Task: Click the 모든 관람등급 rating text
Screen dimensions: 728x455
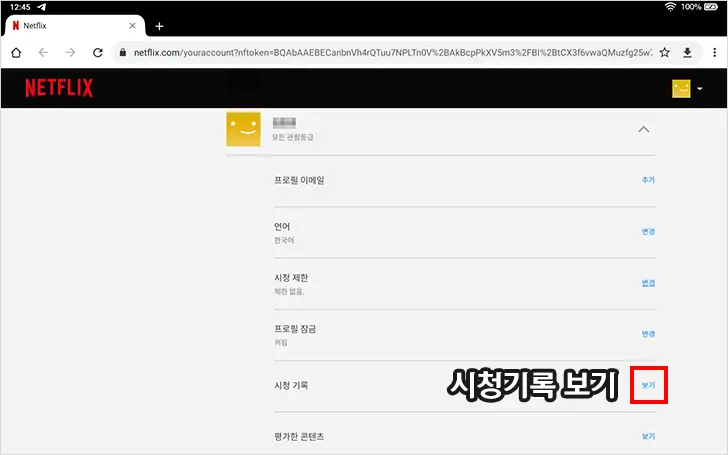Action: (x=292, y=137)
